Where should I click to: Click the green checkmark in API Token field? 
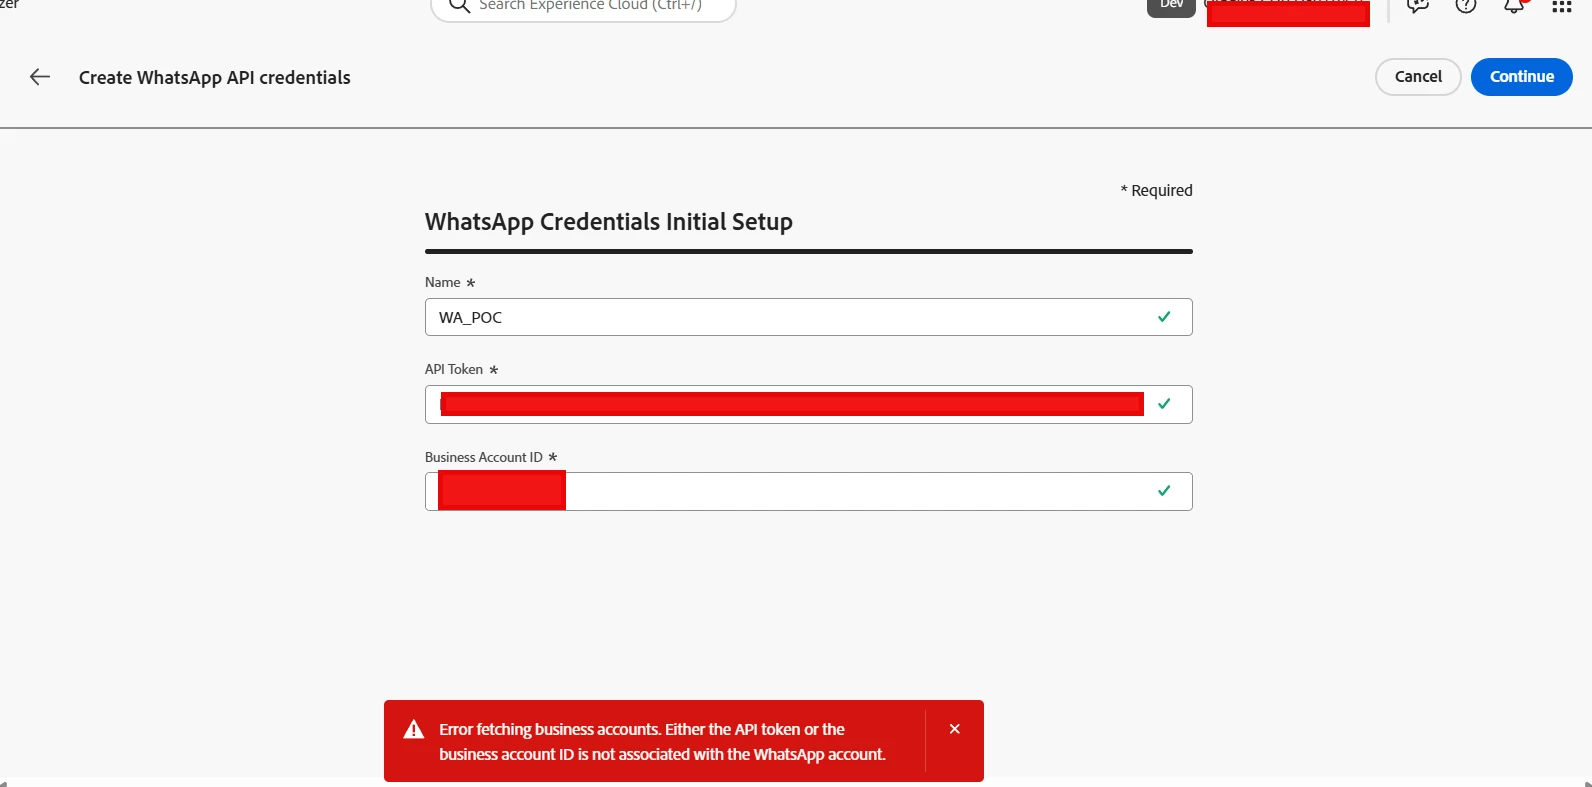pyautogui.click(x=1164, y=404)
